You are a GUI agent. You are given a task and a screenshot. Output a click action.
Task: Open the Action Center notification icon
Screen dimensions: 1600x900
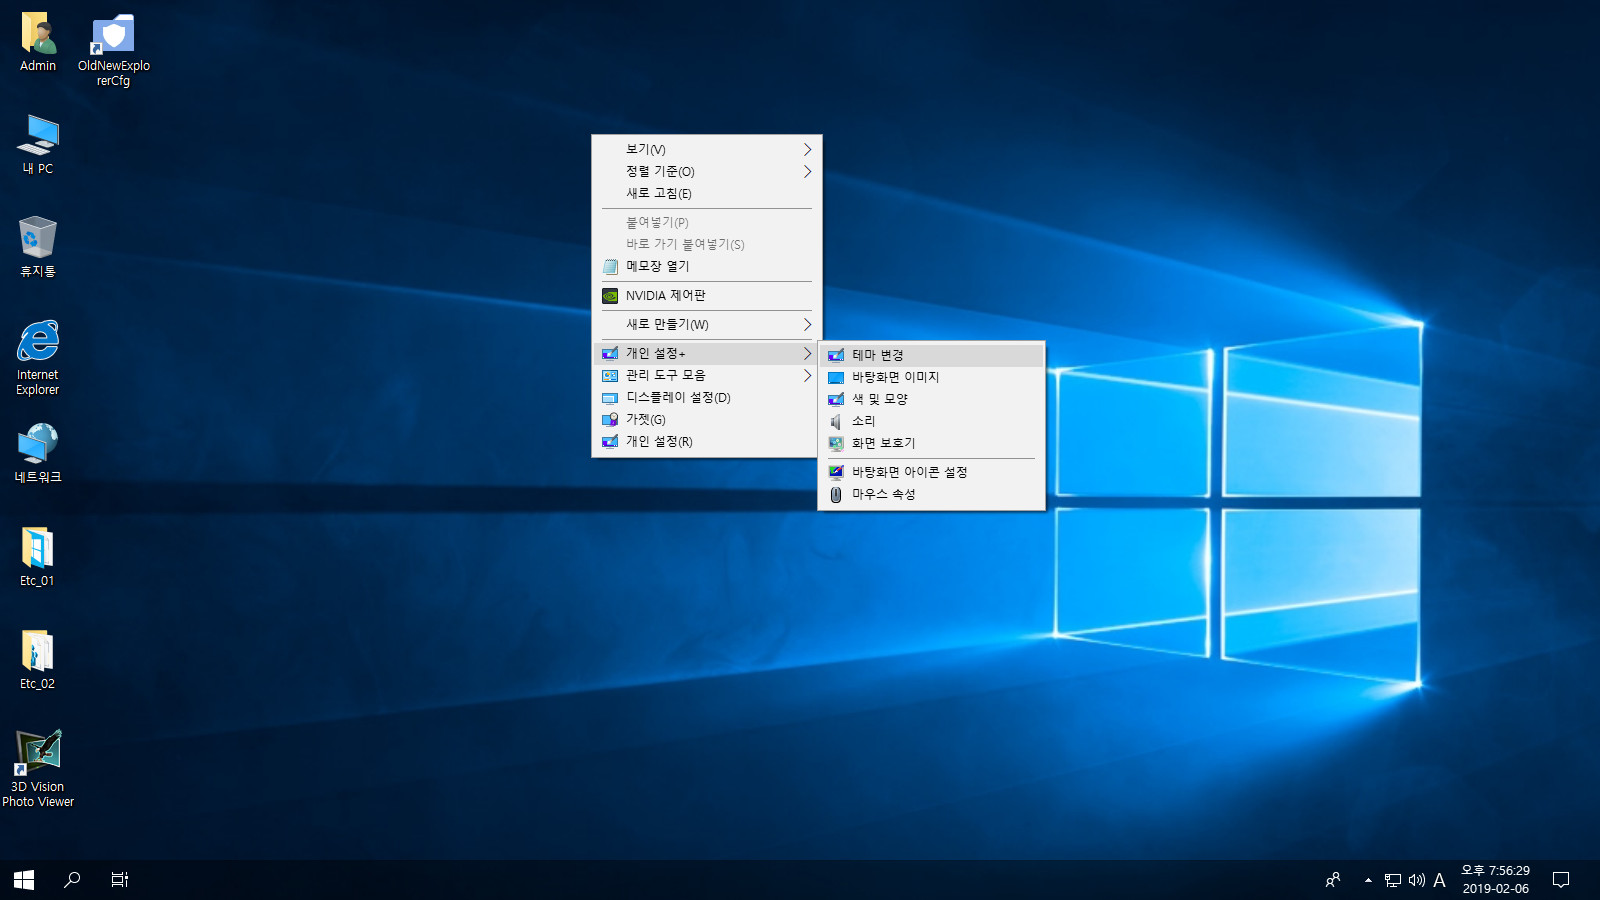point(1561,880)
